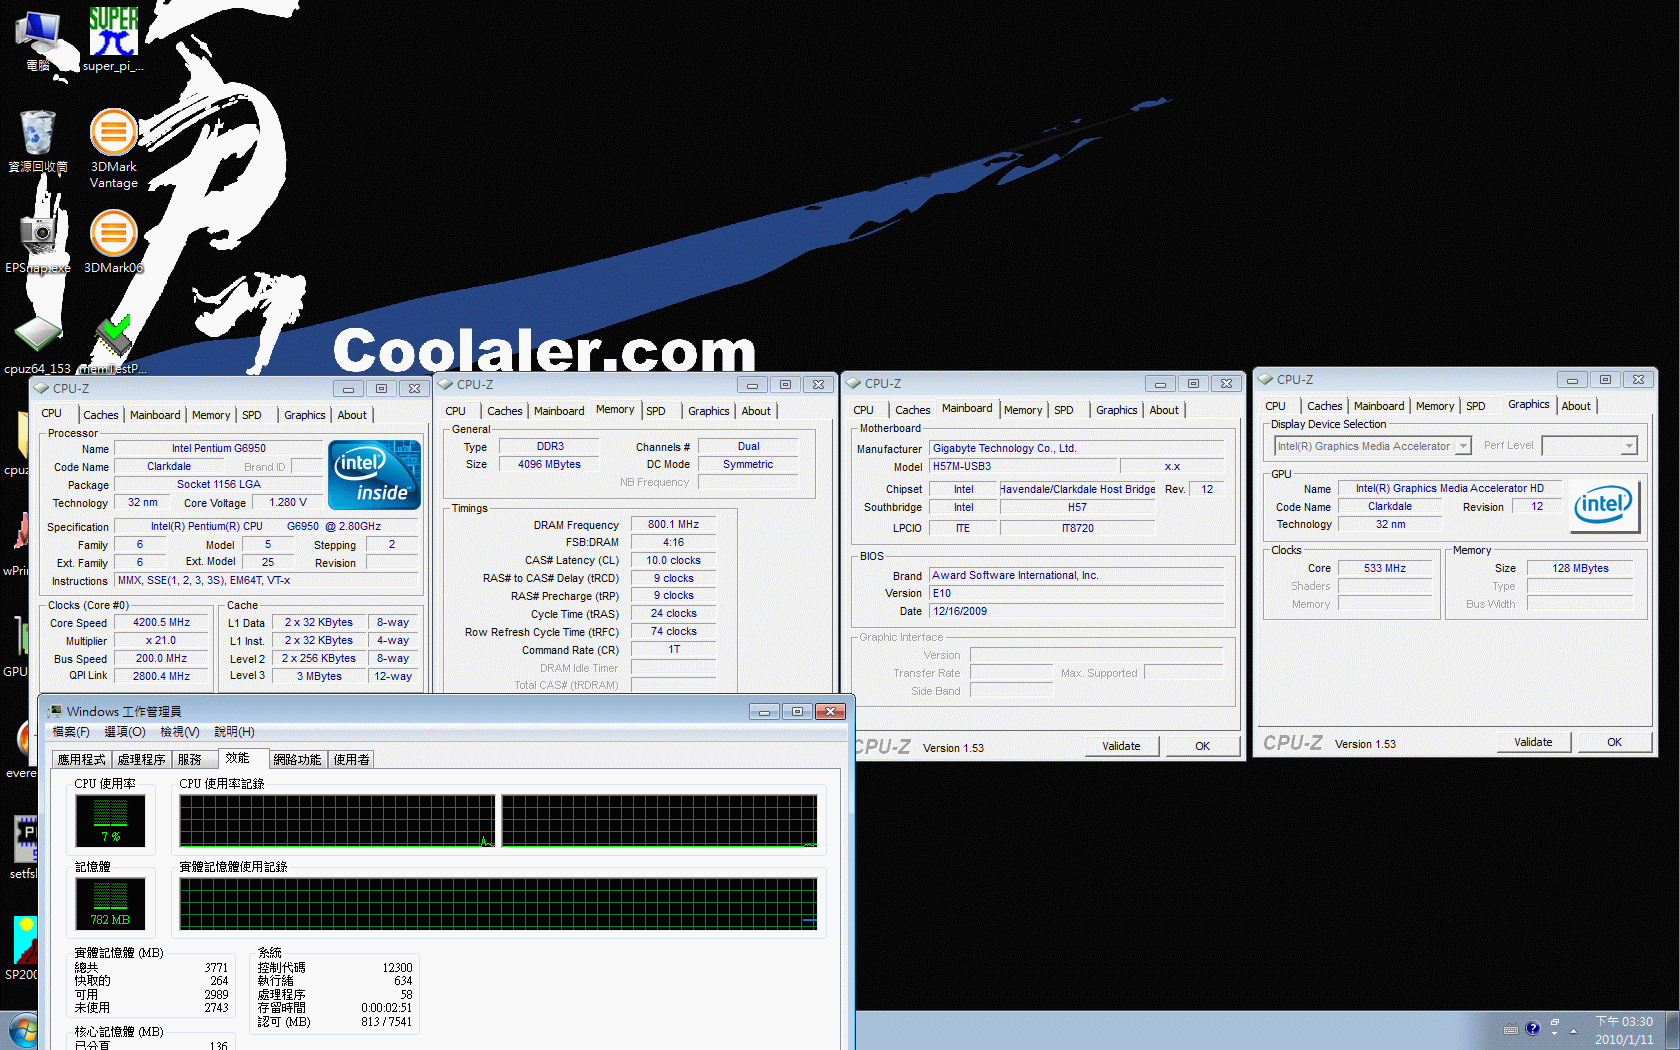Open EPSnap.exe desktop icon
Viewport: 1680px width, 1050px height.
pos(38,243)
